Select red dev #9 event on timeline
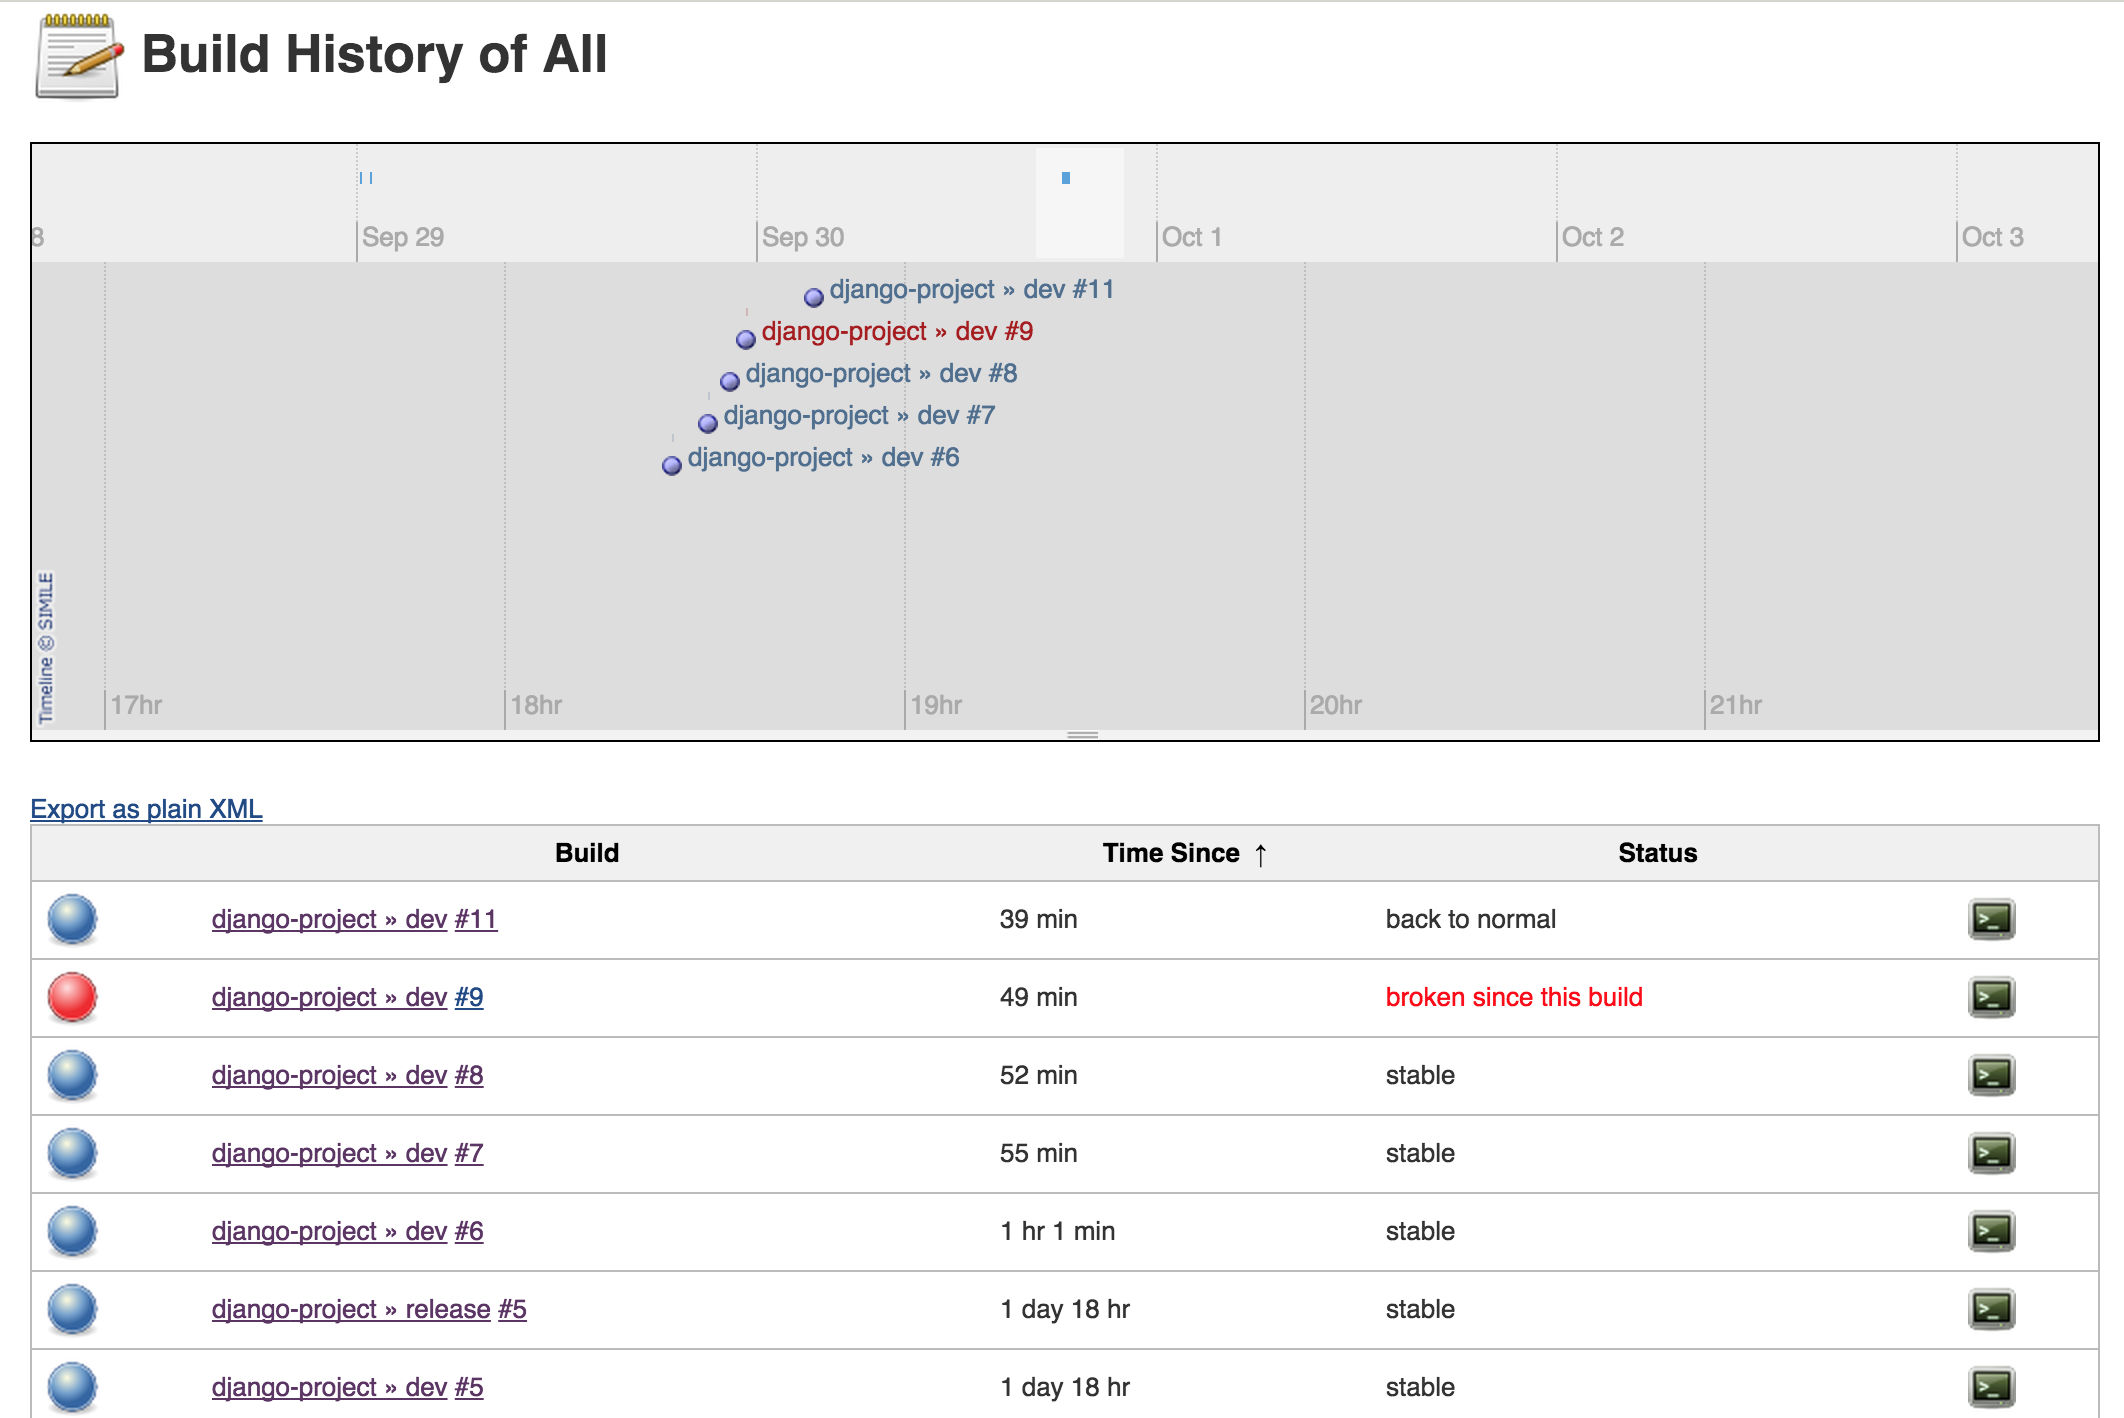This screenshot has width=2124, height=1418. pyautogui.click(x=896, y=331)
